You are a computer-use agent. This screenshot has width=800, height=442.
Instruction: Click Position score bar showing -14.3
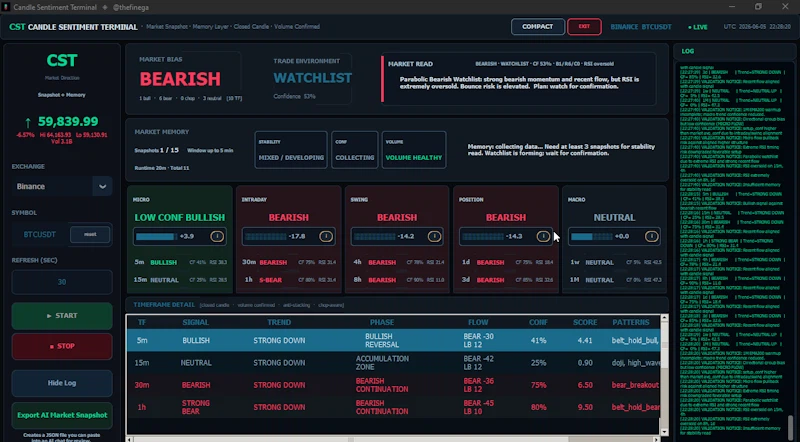[x=506, y=236]
